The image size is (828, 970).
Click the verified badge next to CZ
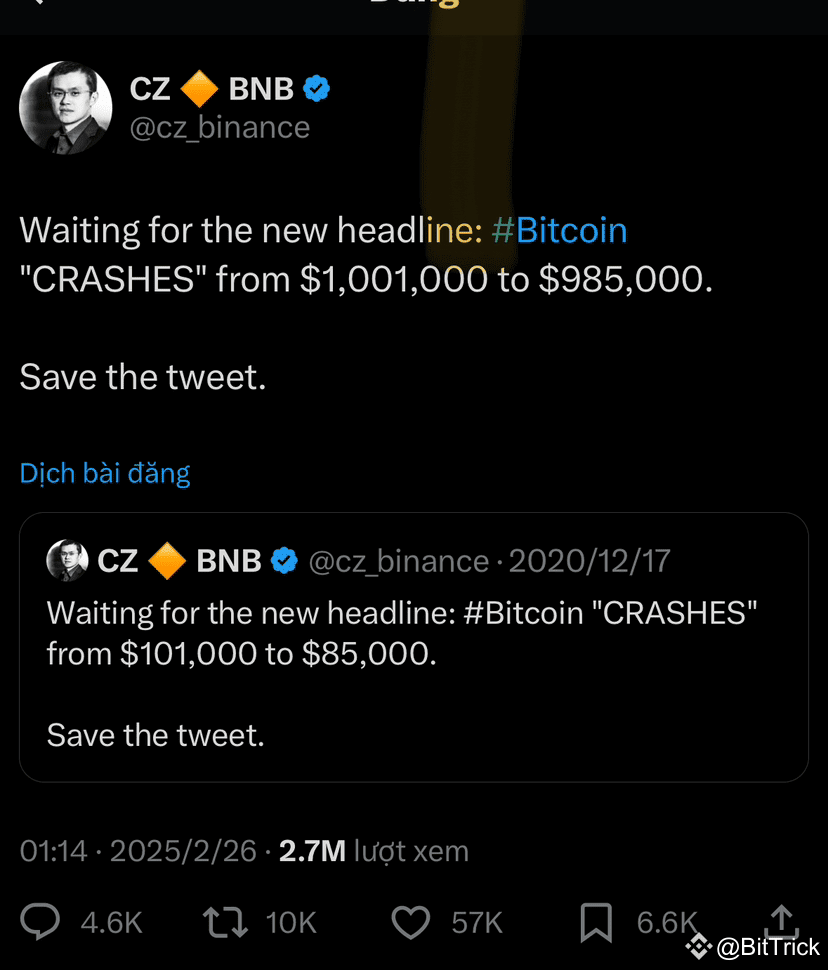coord(317,88)
